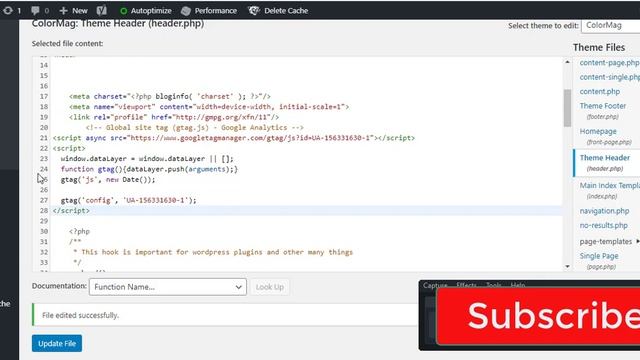Click line 20 Global site tag comment
The height and width of the screenshot is (360, 640).
tap(195, 127)
